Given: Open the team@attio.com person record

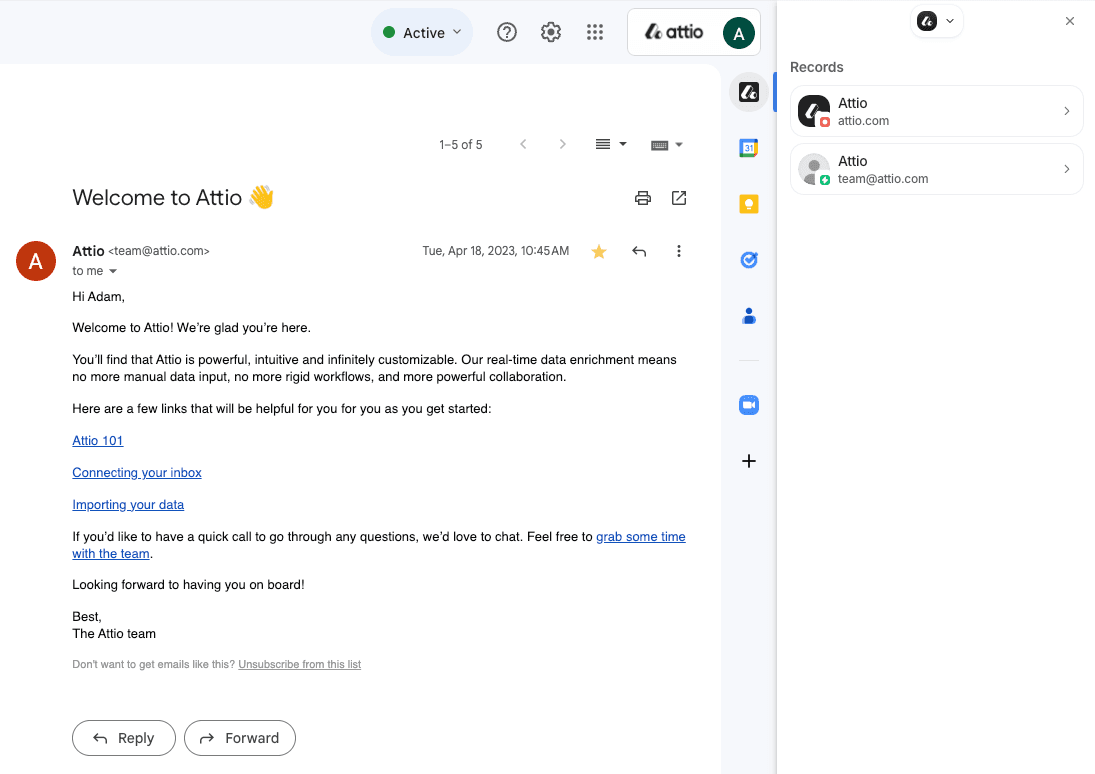Looking at the screenshot, I should pyautogui.click(x=936, y=169).
